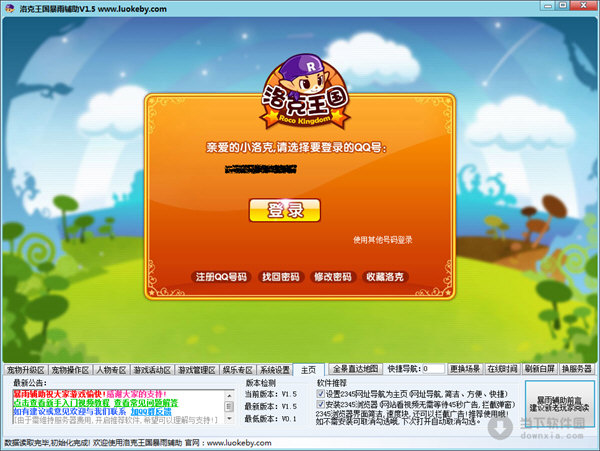This screenshot has height=451, width=600.
Task: Uncheck 设置2345网址导航为主页 checkbox
Action: click(321, 394)
